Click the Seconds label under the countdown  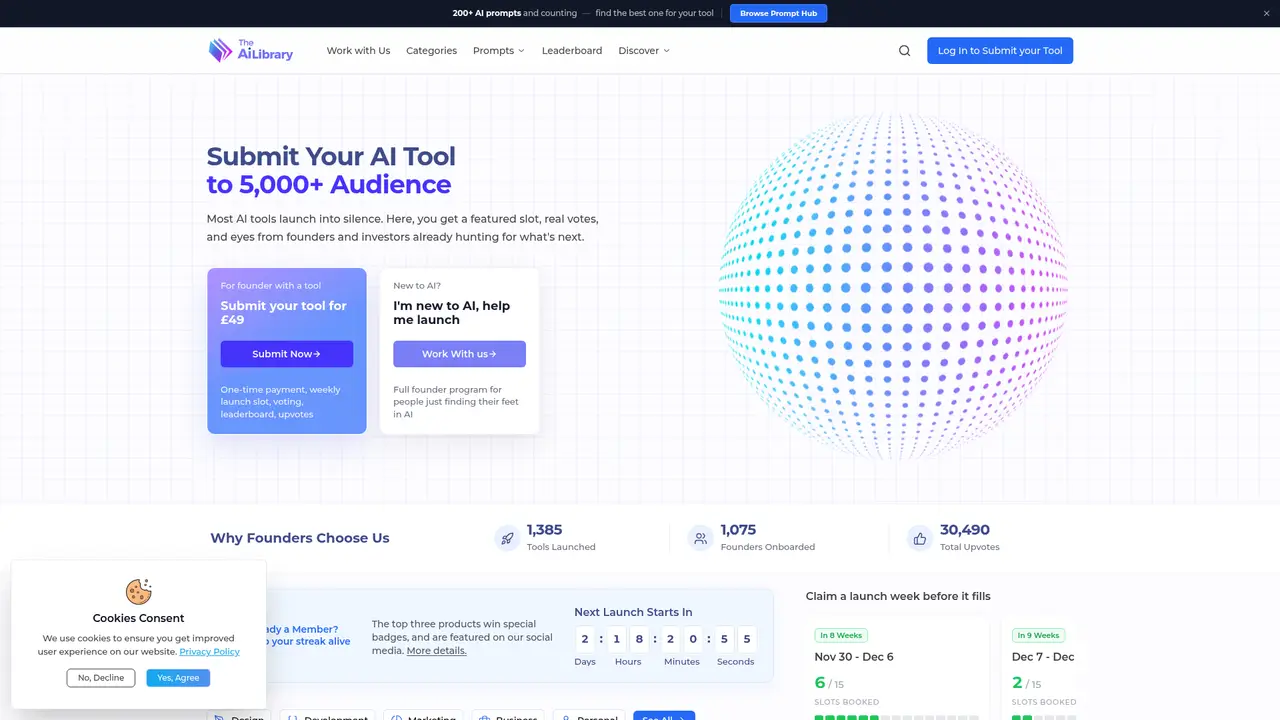pos(735,662)
